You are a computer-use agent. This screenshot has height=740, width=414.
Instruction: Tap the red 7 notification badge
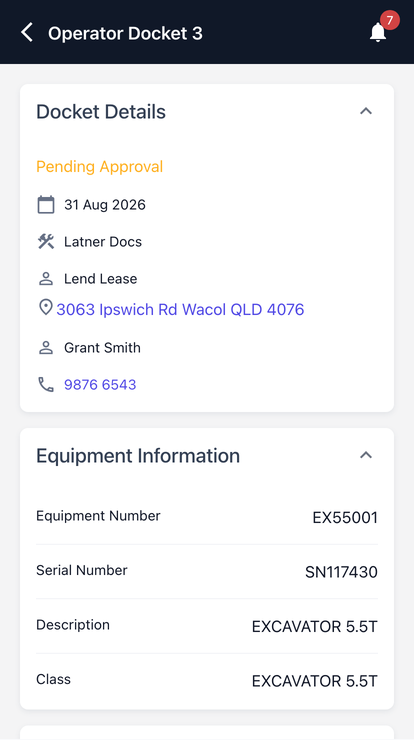pyautogui.click(x=390, y=20)
